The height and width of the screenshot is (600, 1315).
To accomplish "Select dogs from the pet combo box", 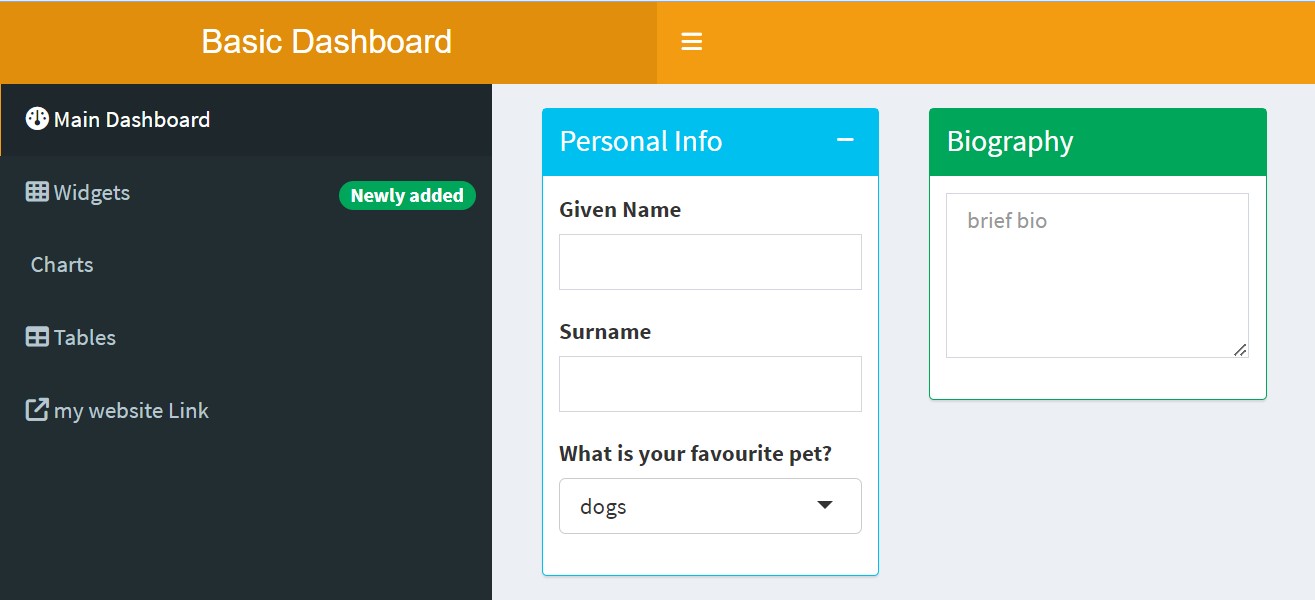I will 710,506.
